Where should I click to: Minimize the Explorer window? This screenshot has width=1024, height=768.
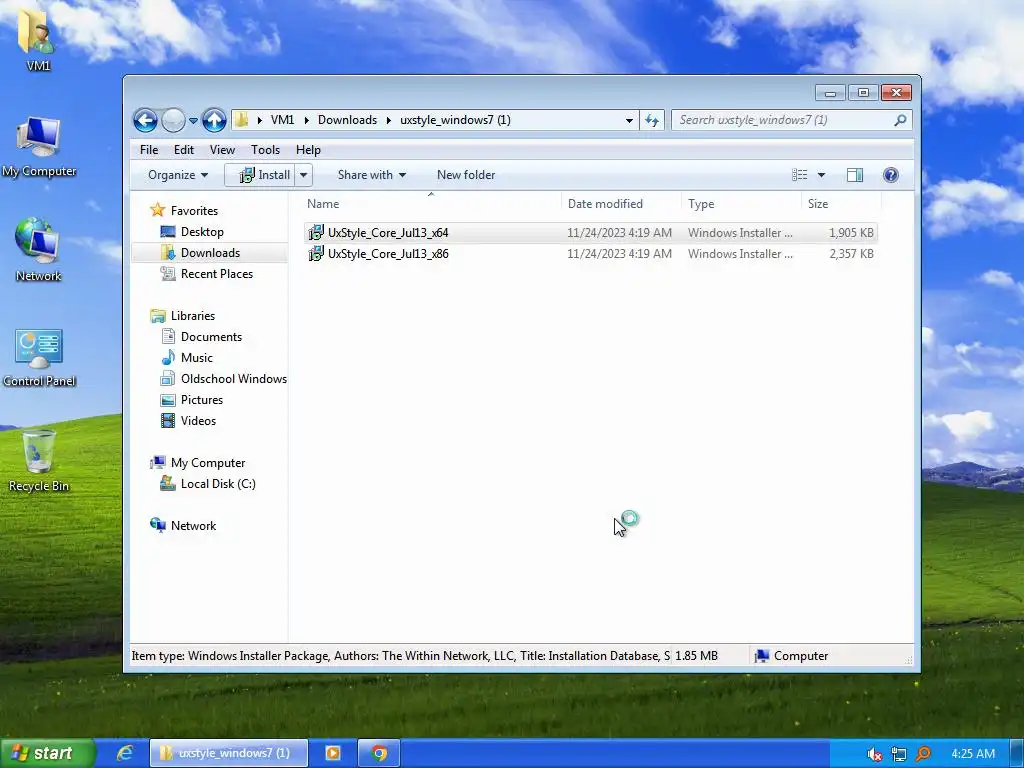pyautogui.click(x=830, y=93)
